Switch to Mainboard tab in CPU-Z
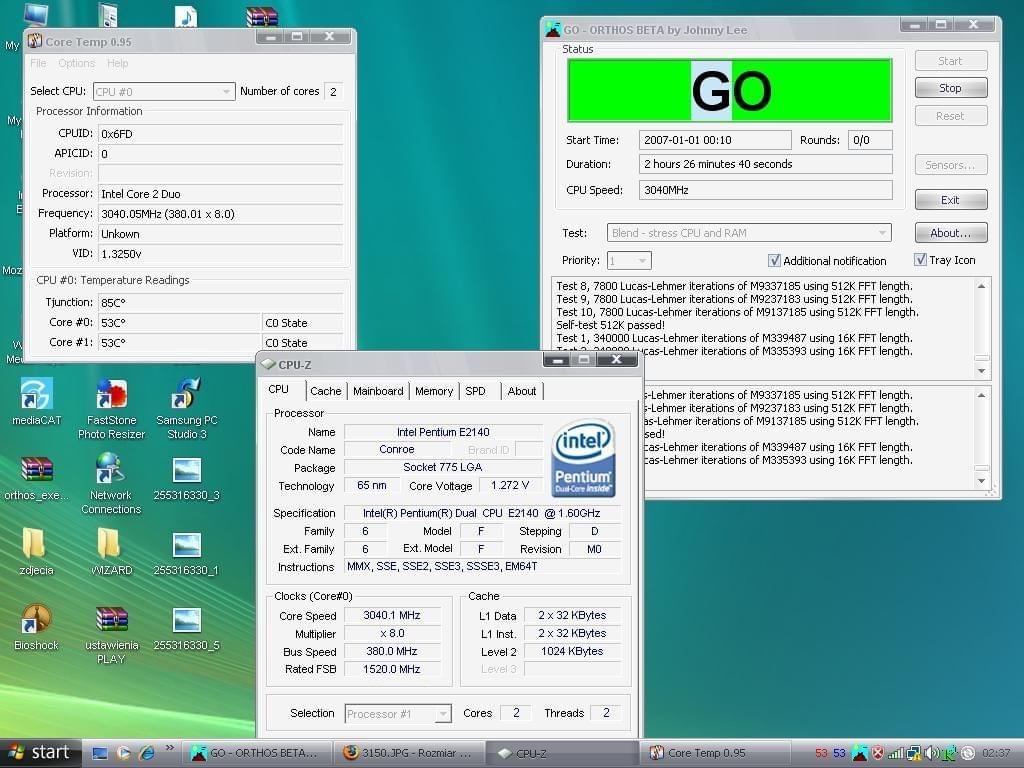Image resolution: width=1024 pixels, height=768 pixels. click(378, 391)
